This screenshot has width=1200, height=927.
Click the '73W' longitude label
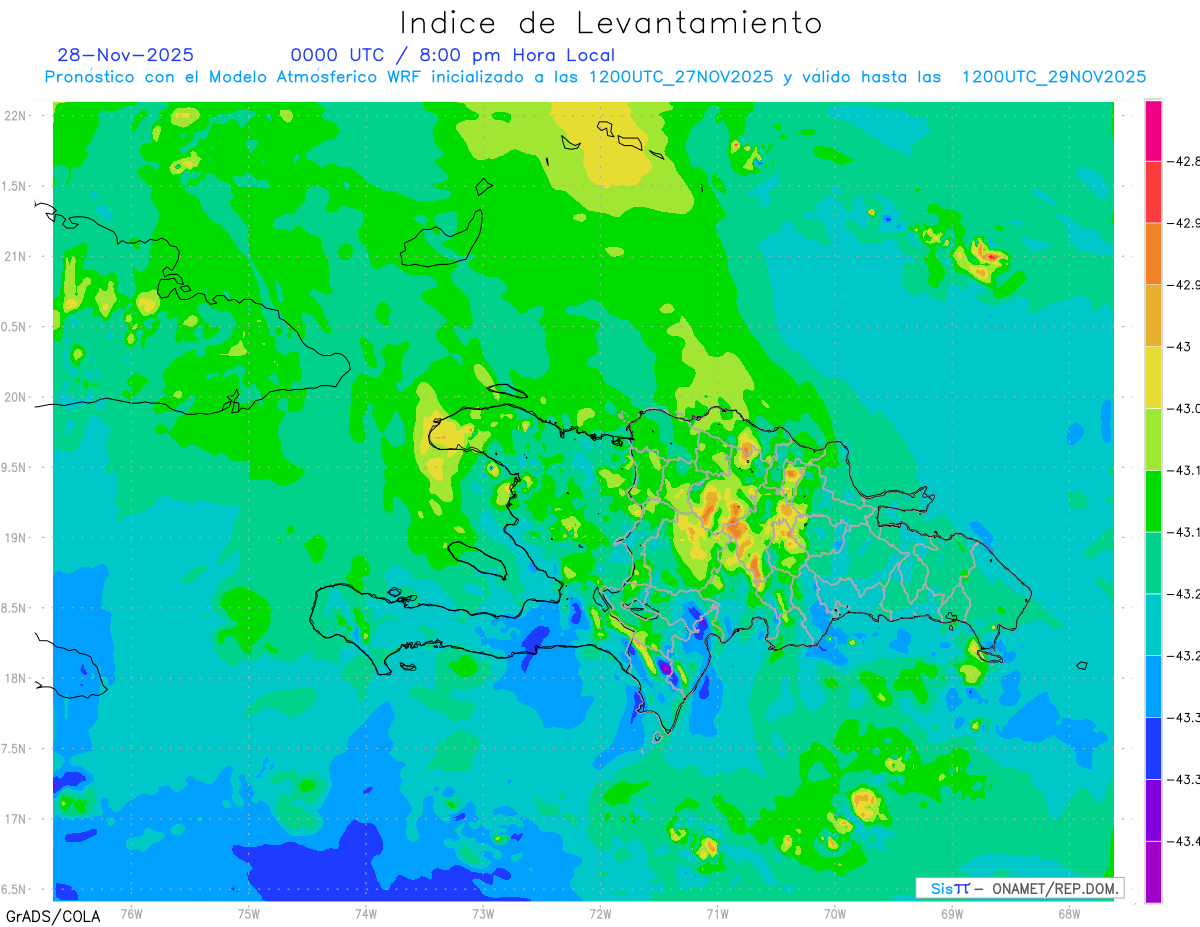(483, 914)
